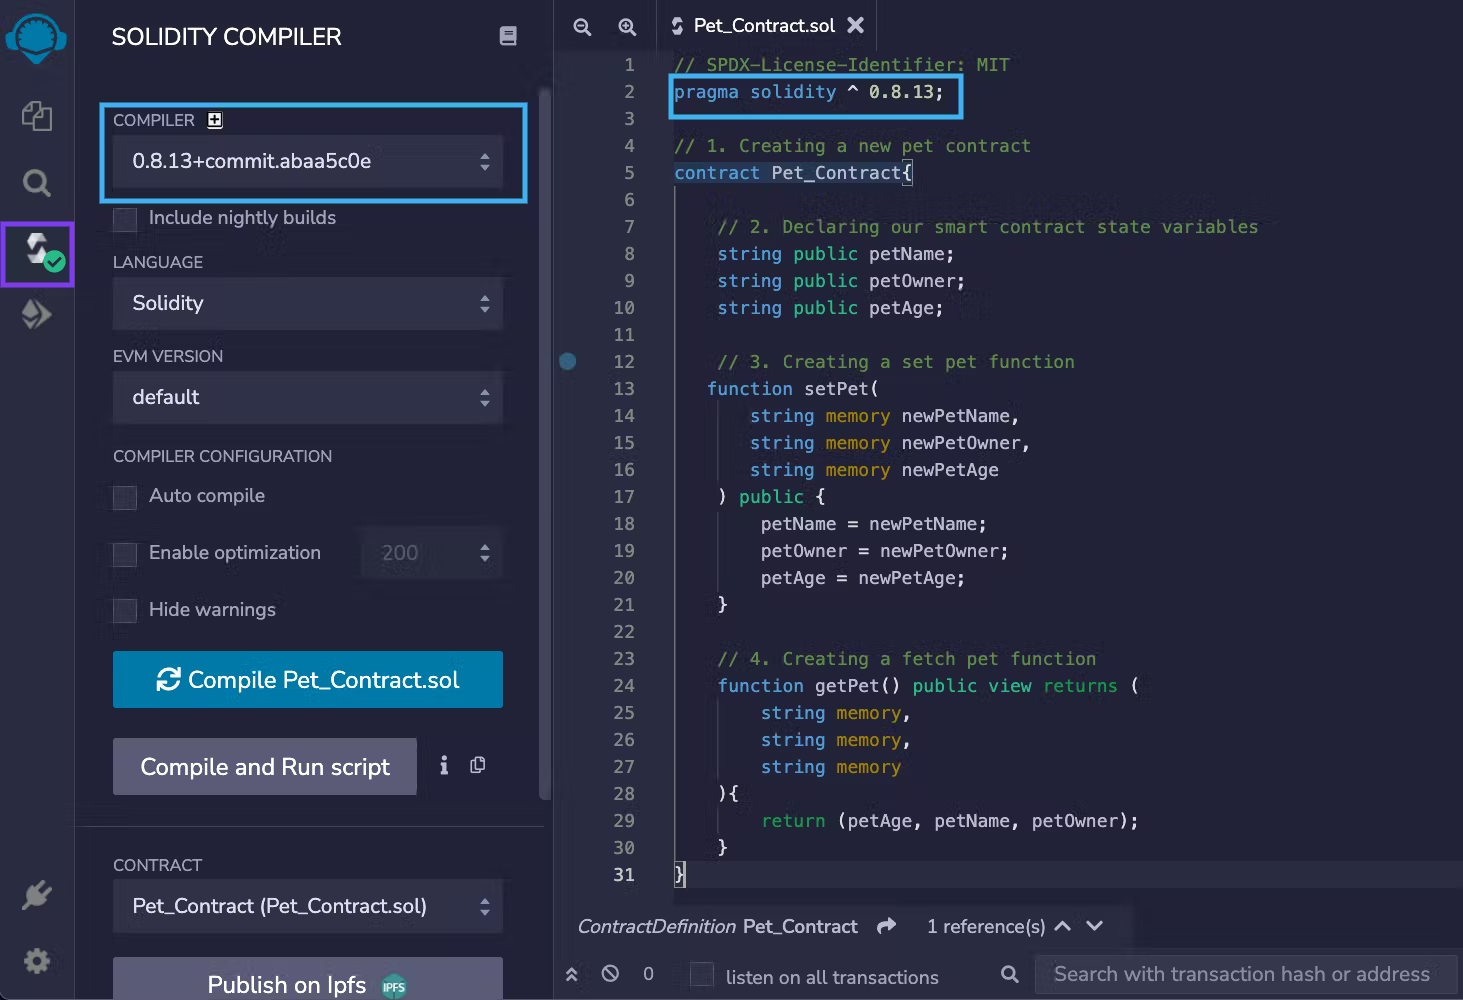
Task: Click Compile Pet_Contract.sol button
Action: pos(308,680)
